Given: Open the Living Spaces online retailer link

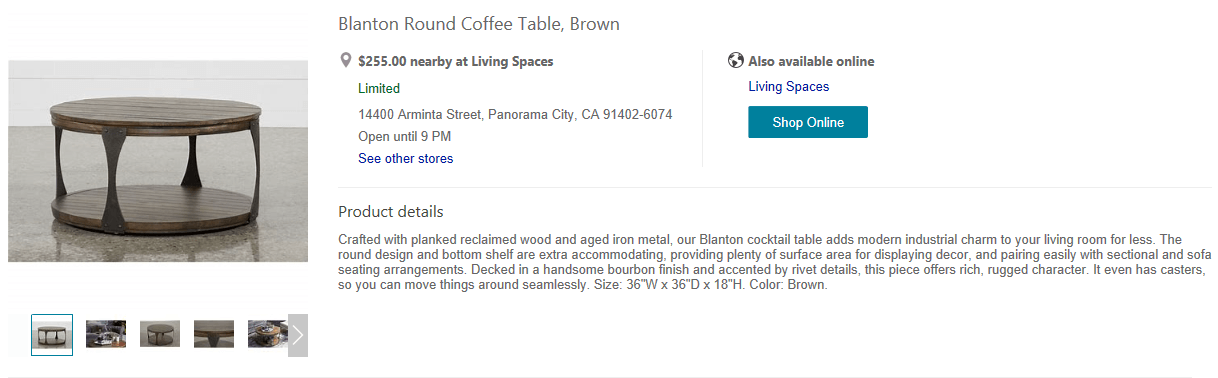Looking at the screenshot, I should 789,87.
